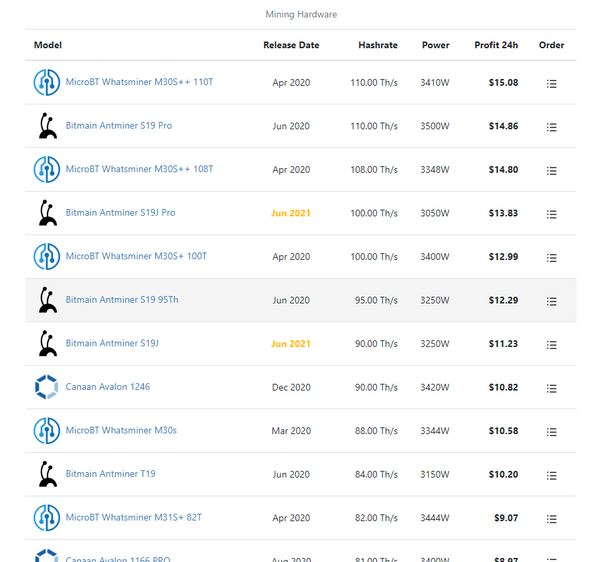The width and height of the screenshot is (600, 562).
Task: Open order list icon for Antminer S19J Pro row
Action: [551, 214]
